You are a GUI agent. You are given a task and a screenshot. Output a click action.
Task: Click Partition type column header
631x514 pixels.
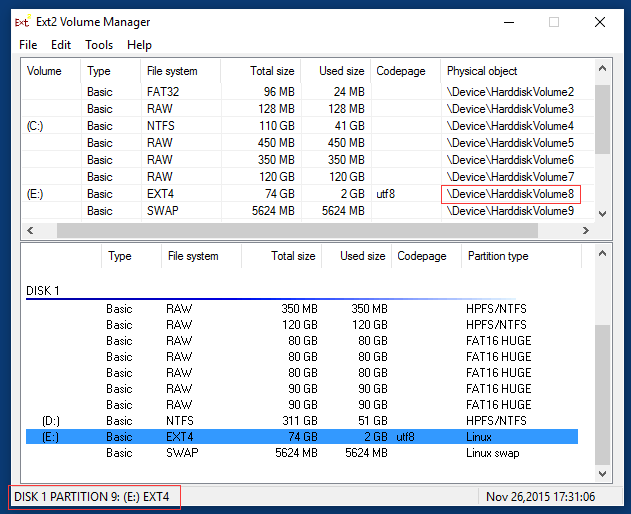point(497,256)
